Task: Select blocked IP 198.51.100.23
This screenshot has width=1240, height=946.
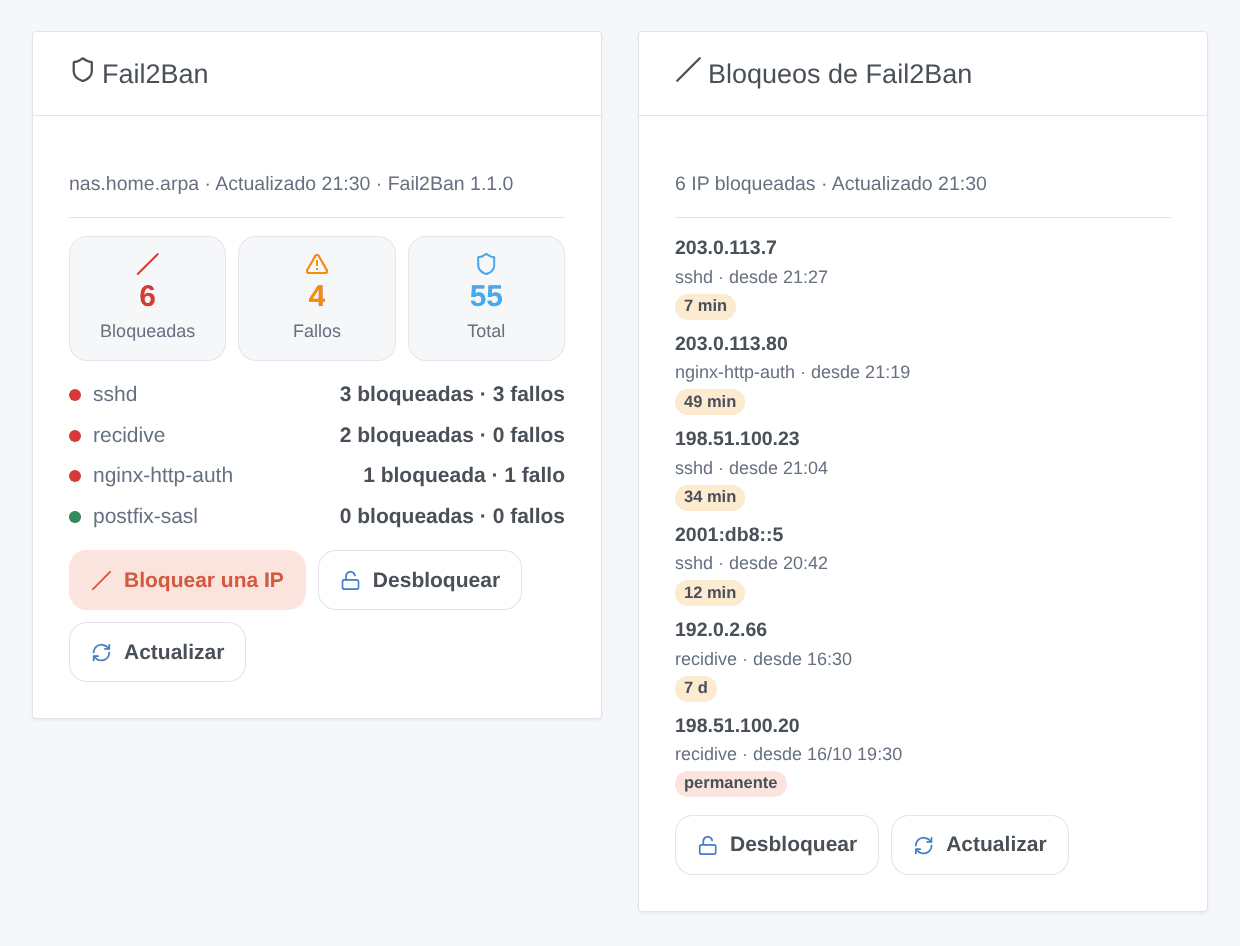Action: click(x=737, y=439)
